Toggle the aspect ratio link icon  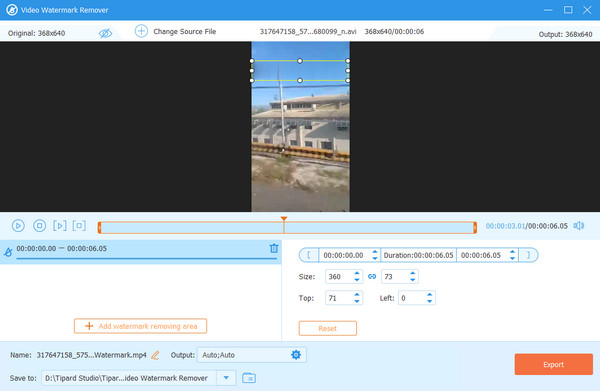click(x=372, y=276)
